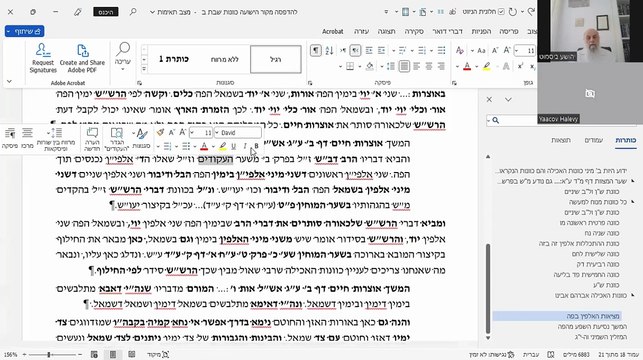The image size is (643, 360).
Task: Switch to the עמודים navigation tab
Action: pos(593,140)
